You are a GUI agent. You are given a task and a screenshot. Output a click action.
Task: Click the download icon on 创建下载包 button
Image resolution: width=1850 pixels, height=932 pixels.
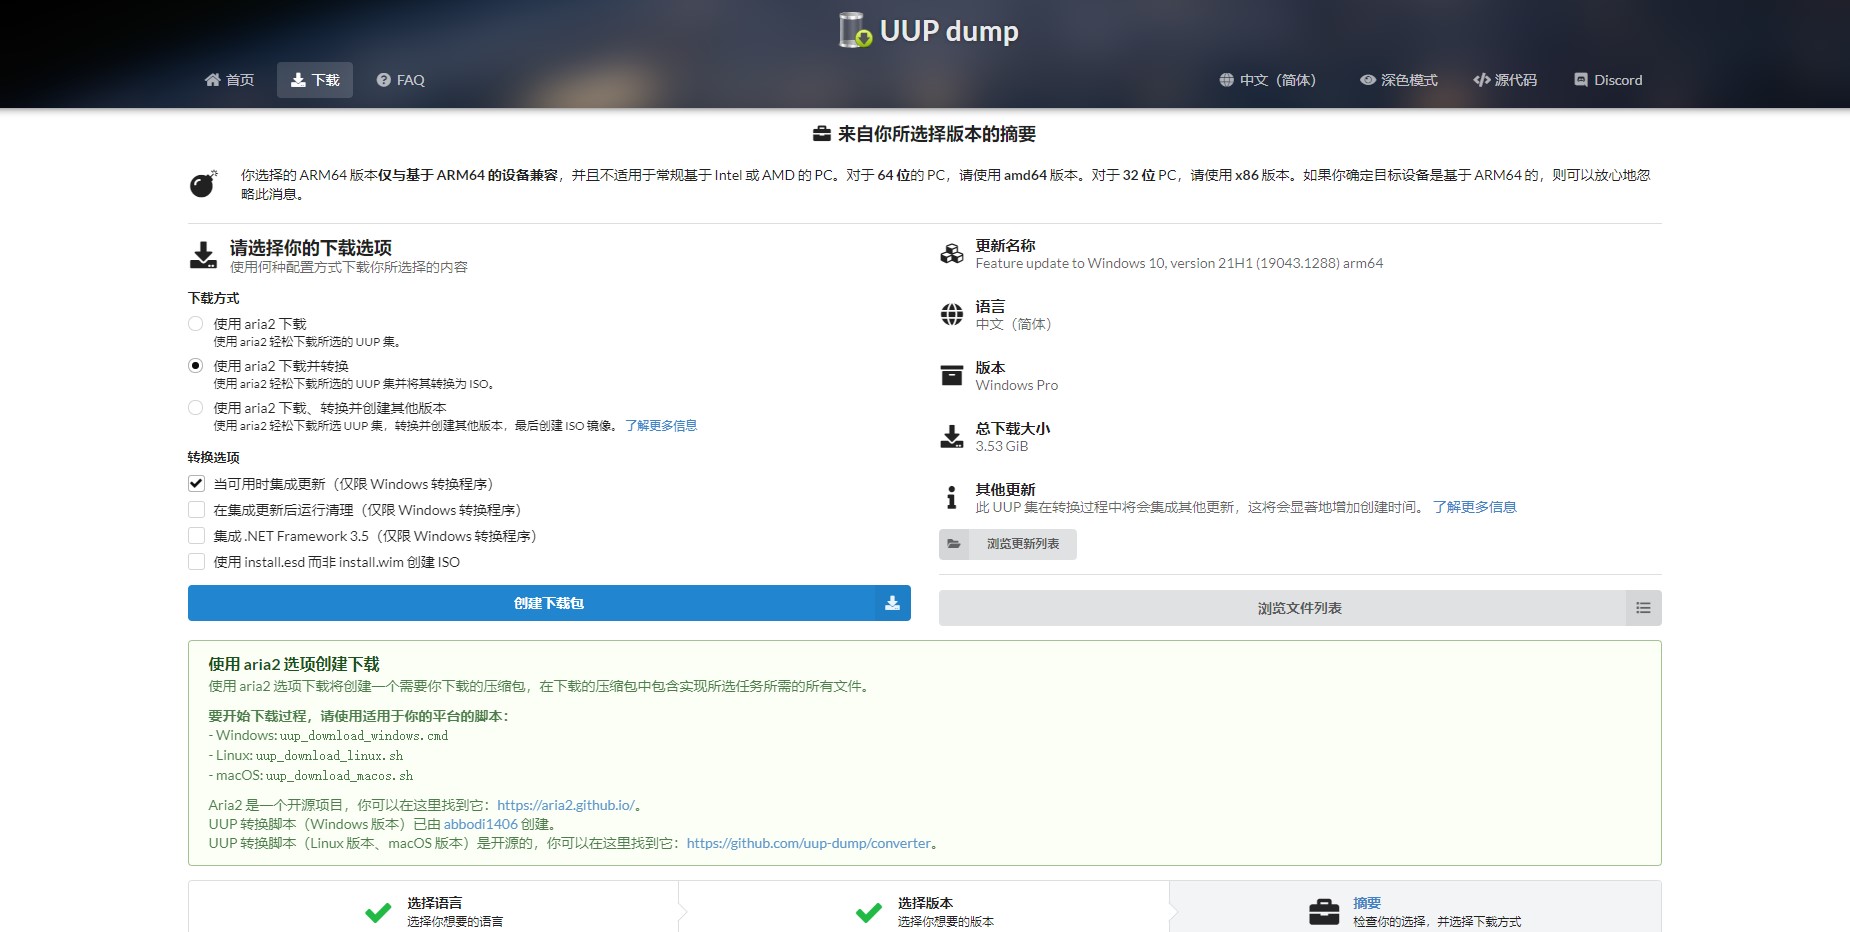892,603
